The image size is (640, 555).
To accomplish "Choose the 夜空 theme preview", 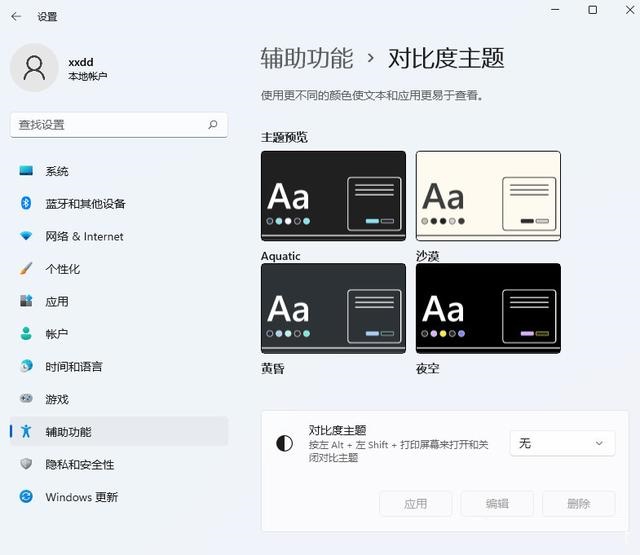I will (488, 308).
